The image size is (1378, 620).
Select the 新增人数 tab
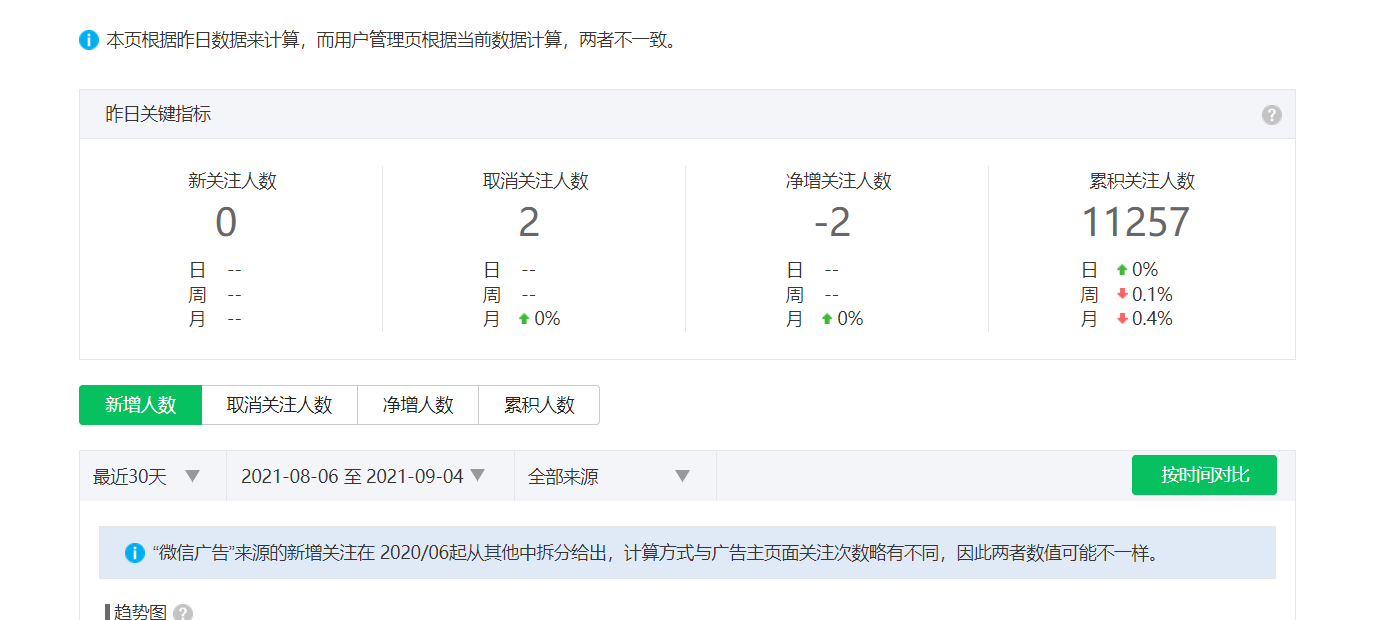pos(141,405)
